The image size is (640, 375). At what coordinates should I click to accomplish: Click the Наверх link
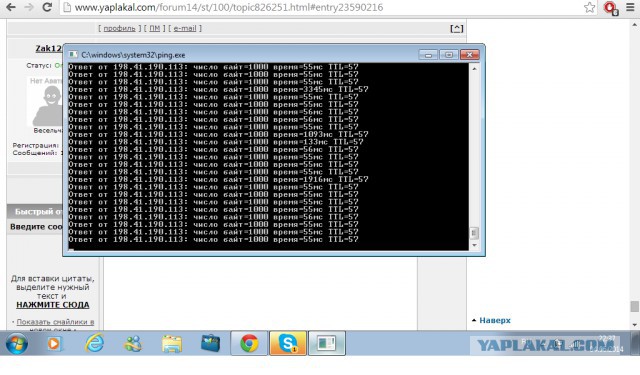click(495, 320)
